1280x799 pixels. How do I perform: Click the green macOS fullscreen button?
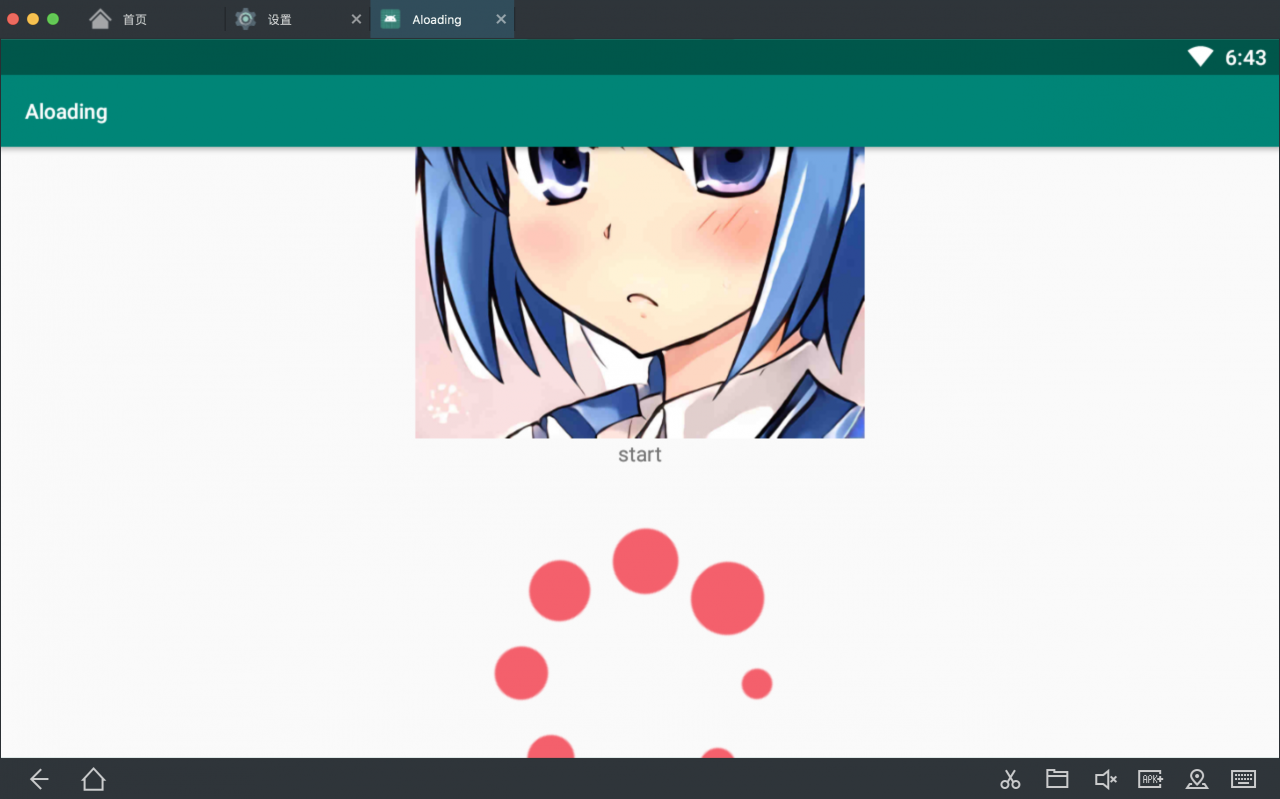click(53, 19)
